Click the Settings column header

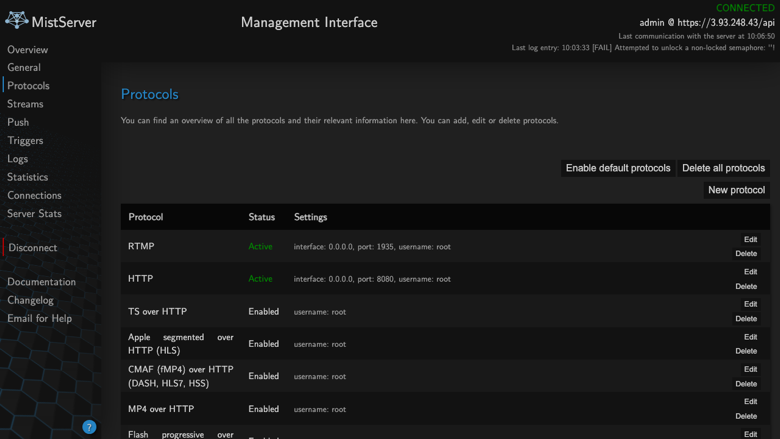coord(310,217)
